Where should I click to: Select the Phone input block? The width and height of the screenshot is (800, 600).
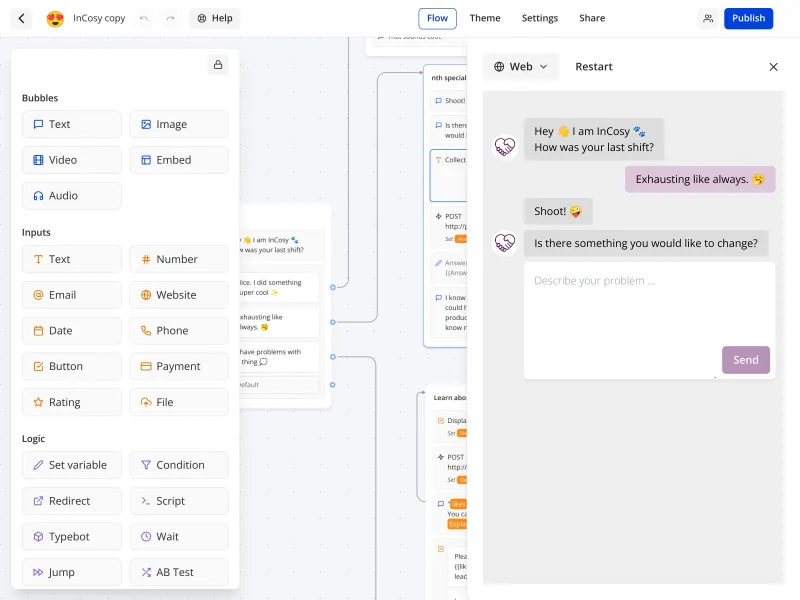(179, 331)
